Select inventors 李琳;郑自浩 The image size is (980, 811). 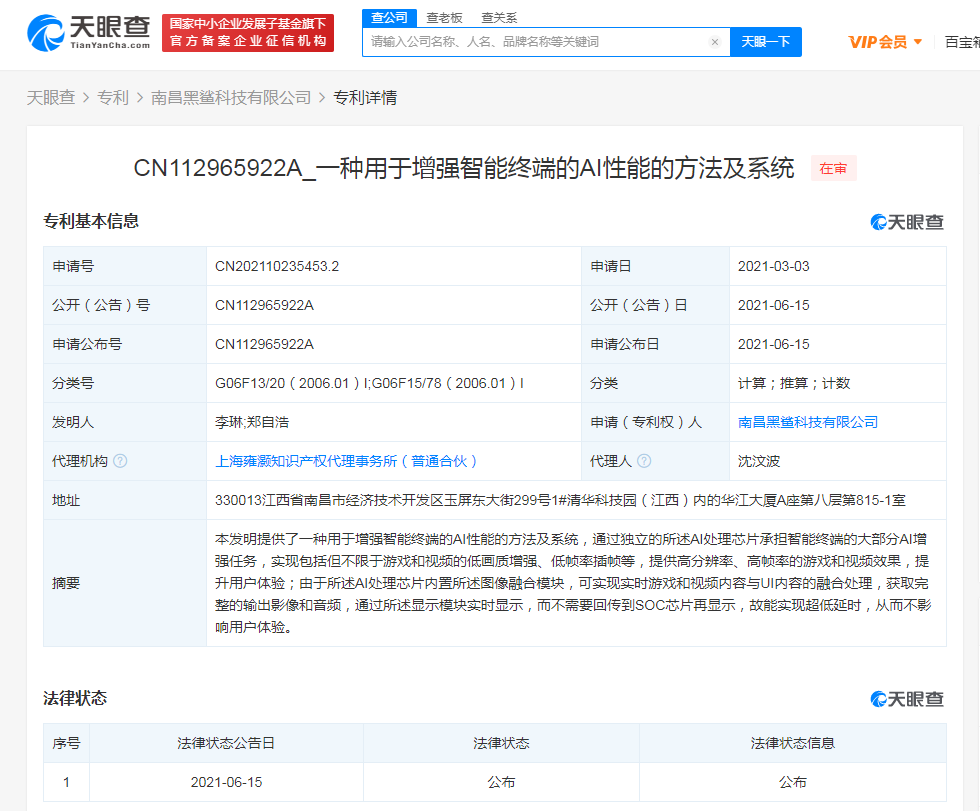252,422
